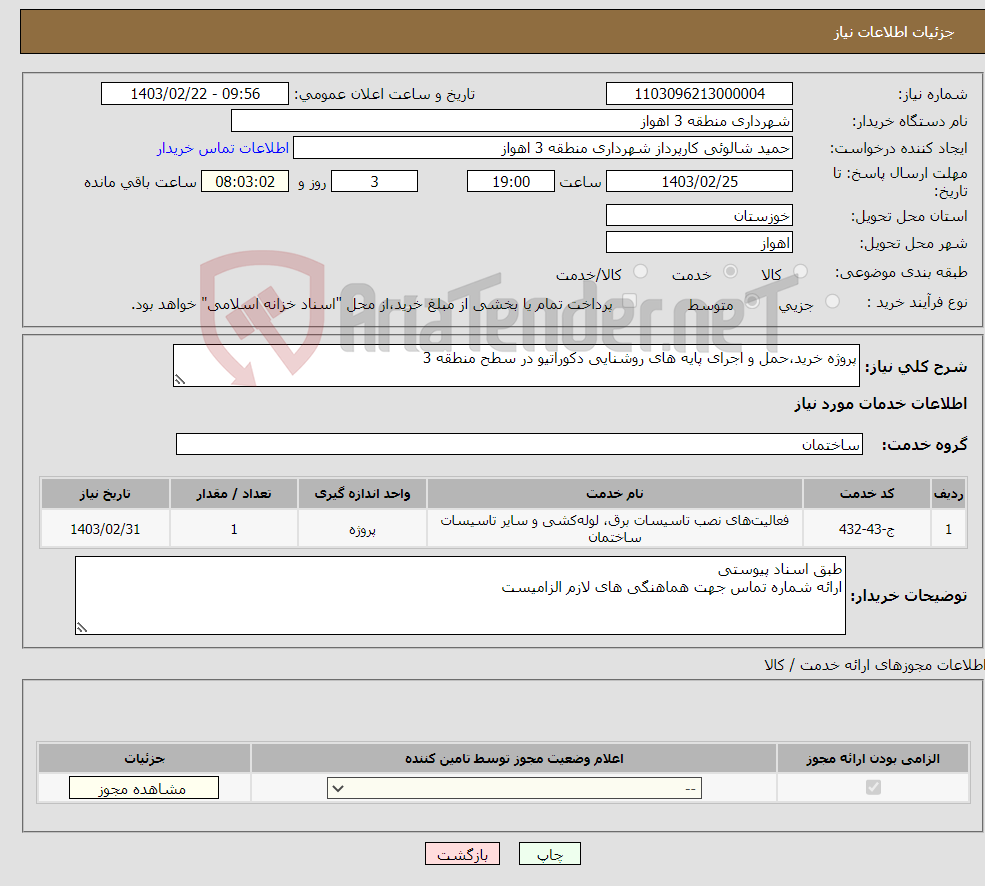Click the تعداد / مقدار column header

pyautogui.click(x=234, y=494)
